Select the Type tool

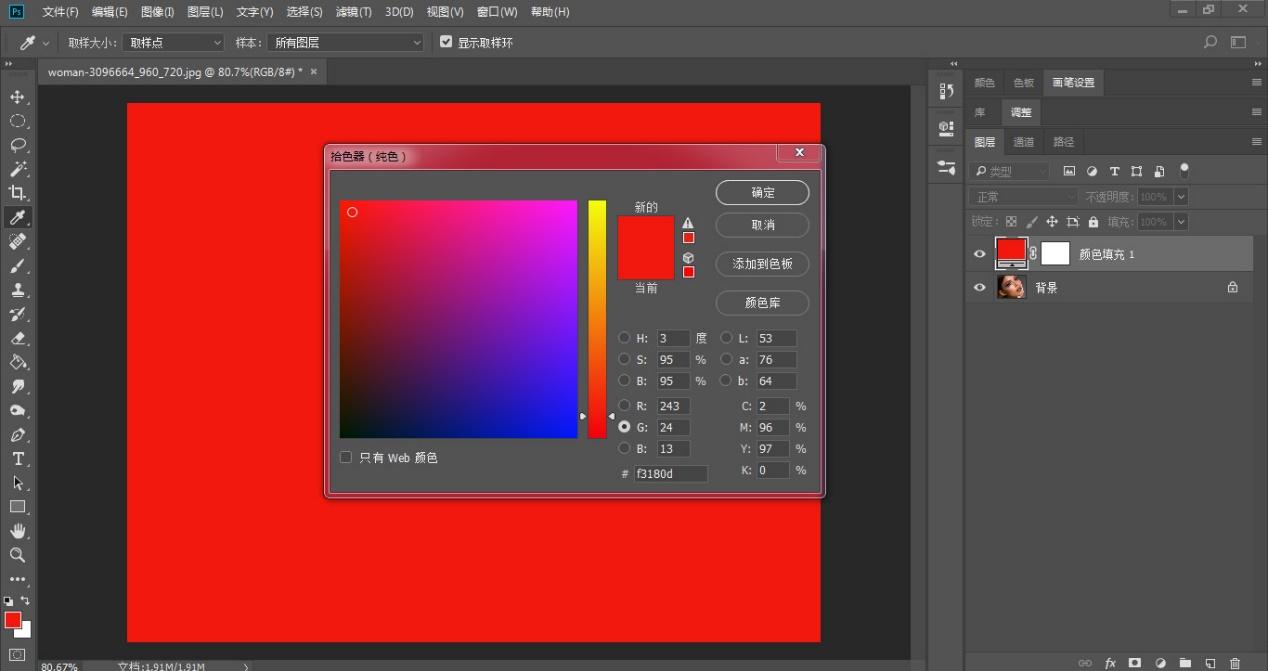(17, 459)
